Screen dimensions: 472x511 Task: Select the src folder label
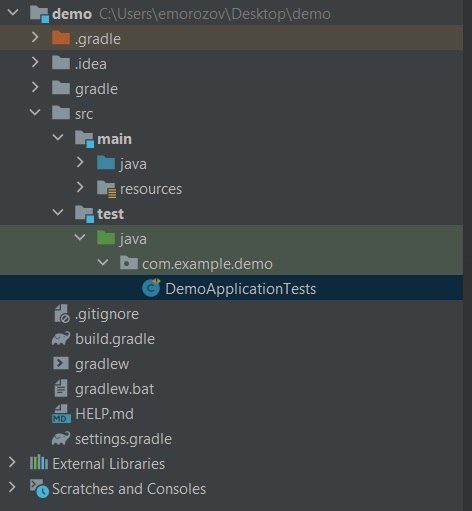84,114
